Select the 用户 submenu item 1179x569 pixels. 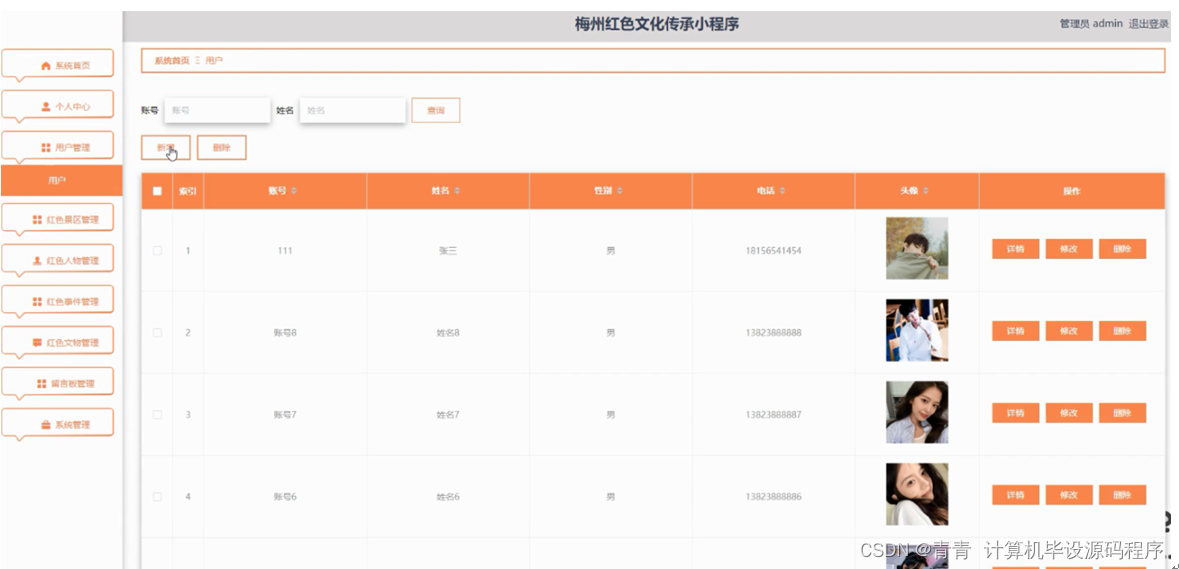(x=61, y=181)
